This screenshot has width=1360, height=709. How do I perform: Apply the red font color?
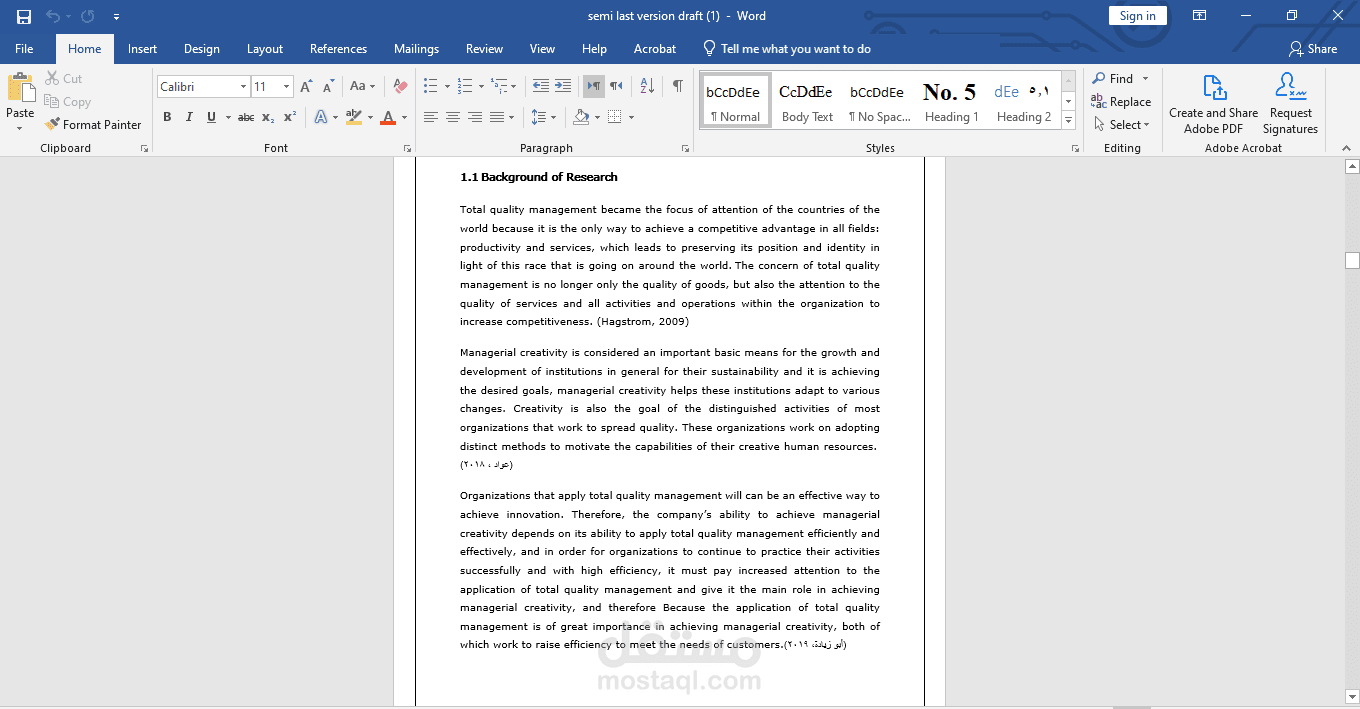coord(388,117)
